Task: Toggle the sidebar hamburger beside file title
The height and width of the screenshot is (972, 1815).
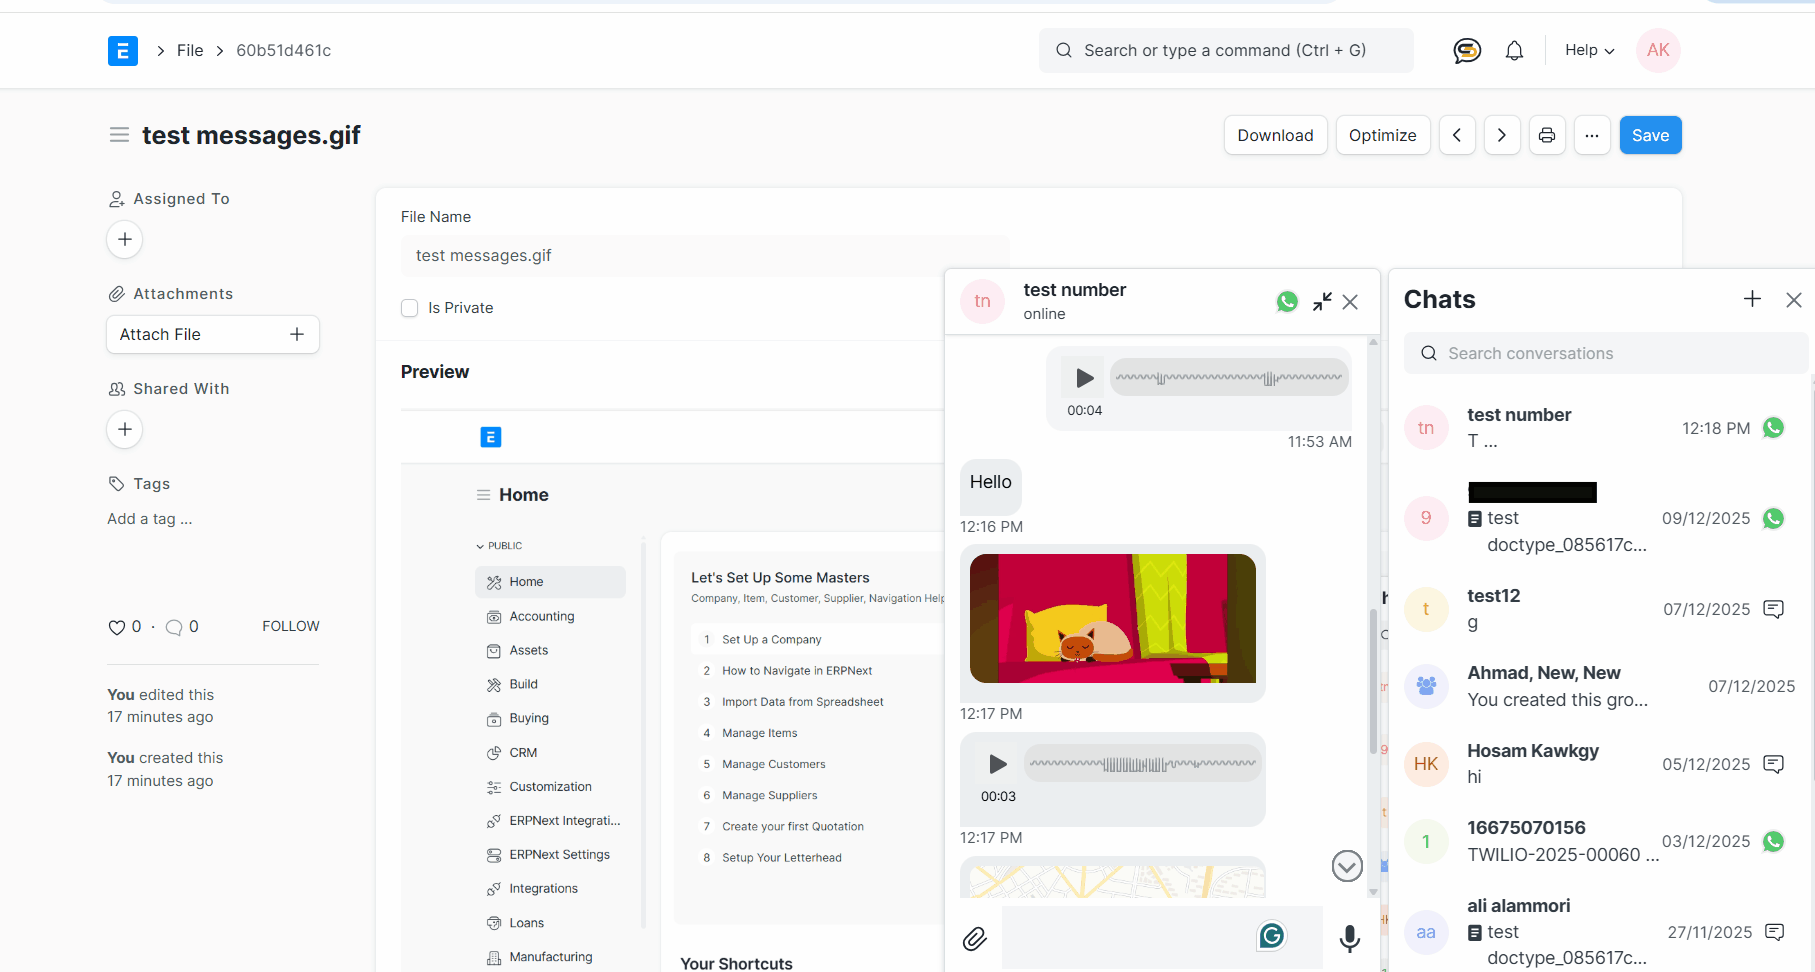Action: click(119, 135)
